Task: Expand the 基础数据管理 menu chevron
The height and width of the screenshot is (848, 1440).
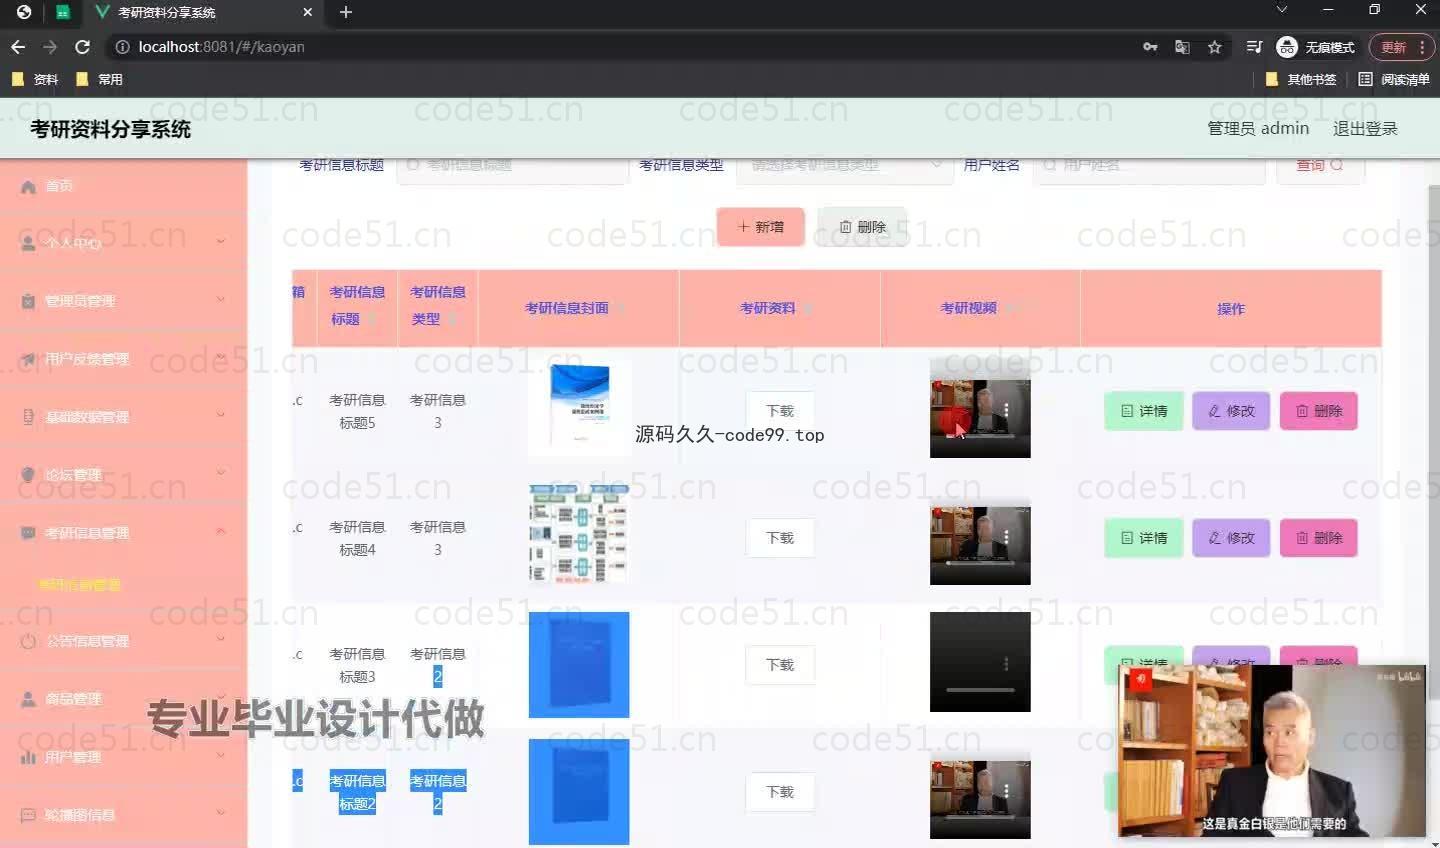Action: 221,415
